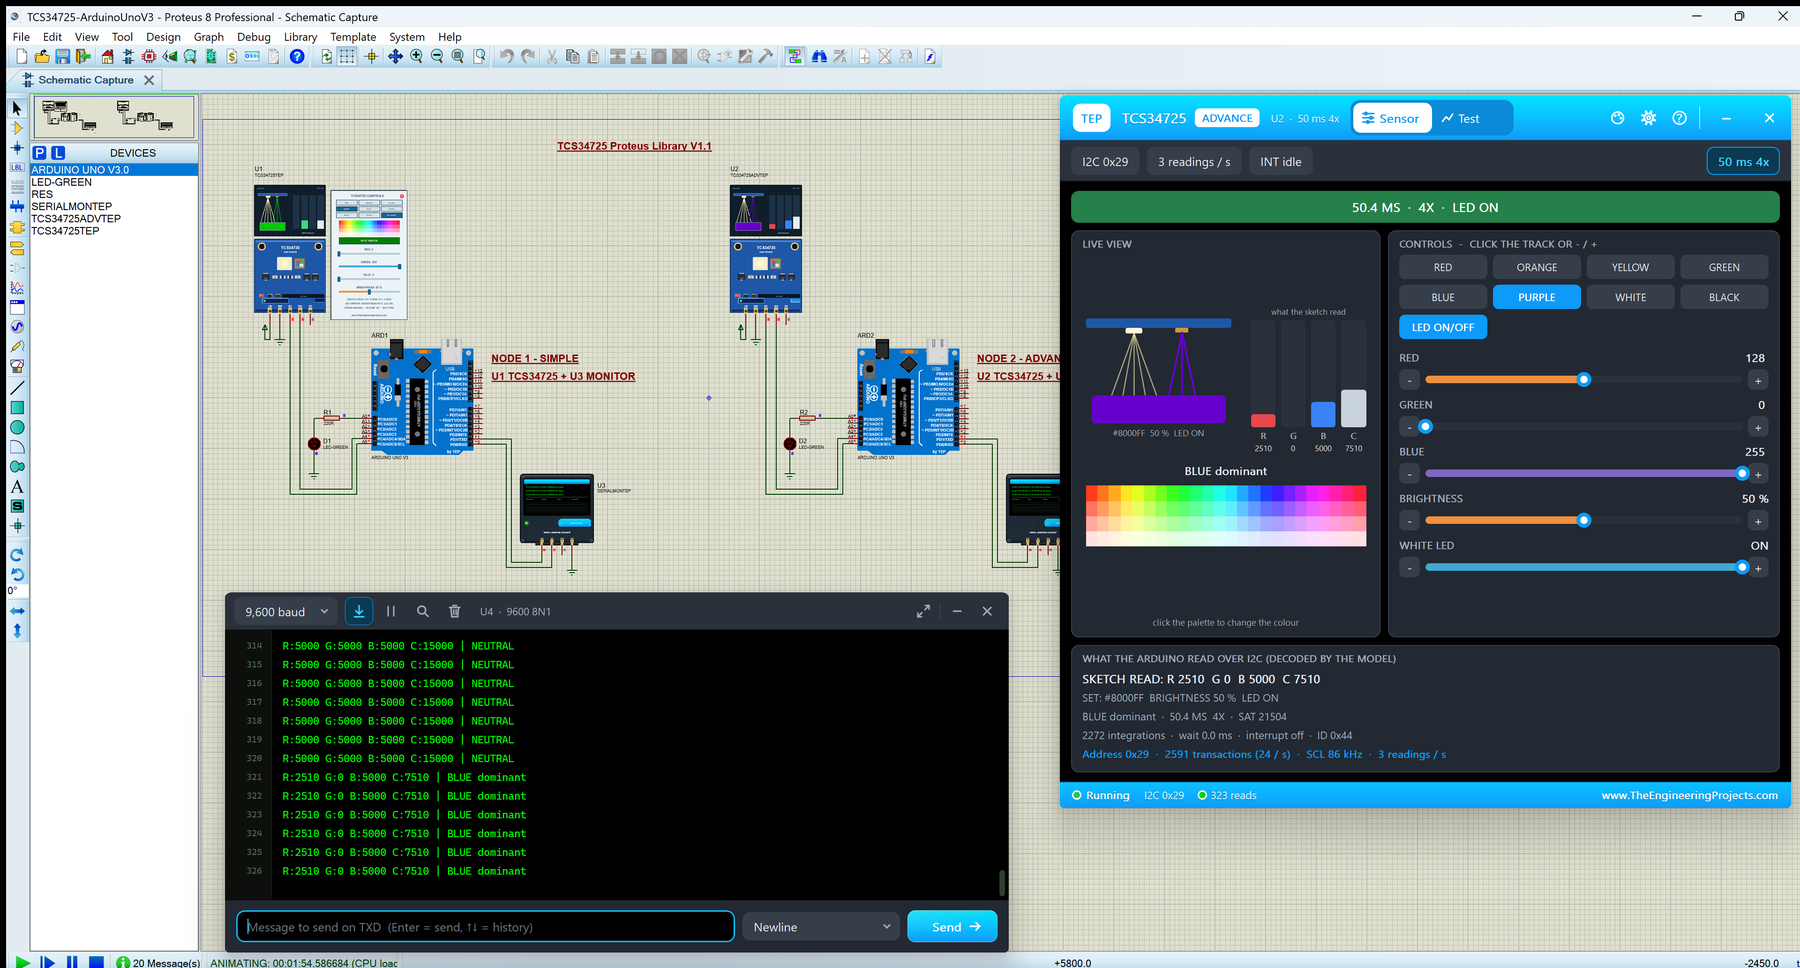
Task: Select the 2D Graphics Line tool
Action: click(x=17, y=387)
